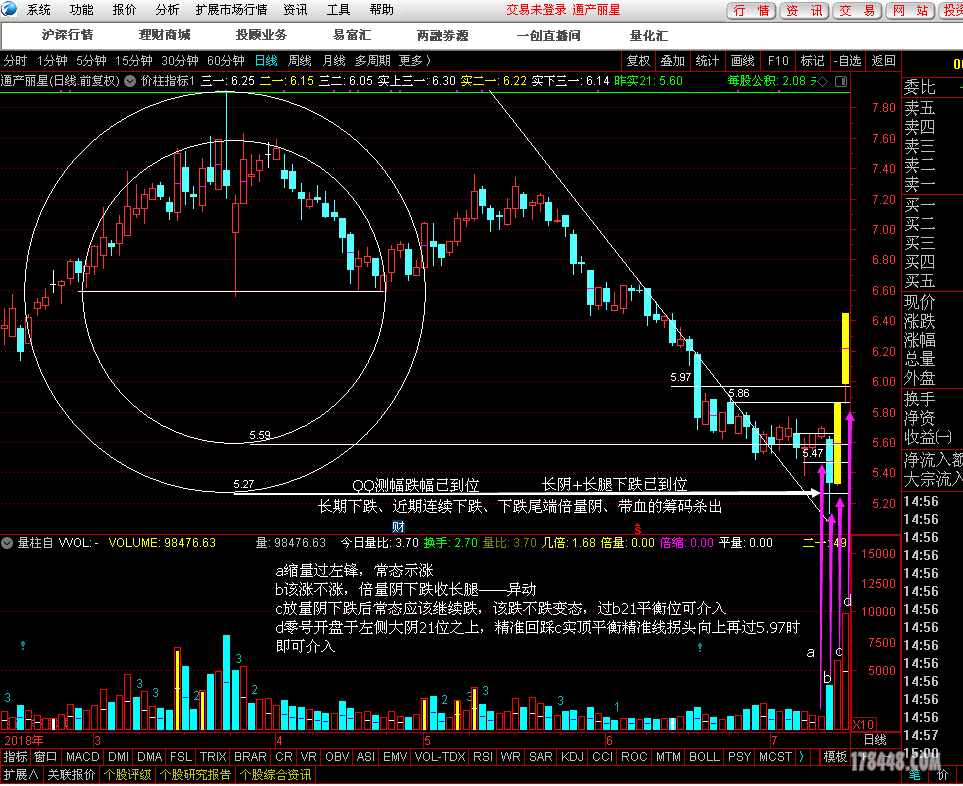Open 关联报价 at bottom

point(71,775)
